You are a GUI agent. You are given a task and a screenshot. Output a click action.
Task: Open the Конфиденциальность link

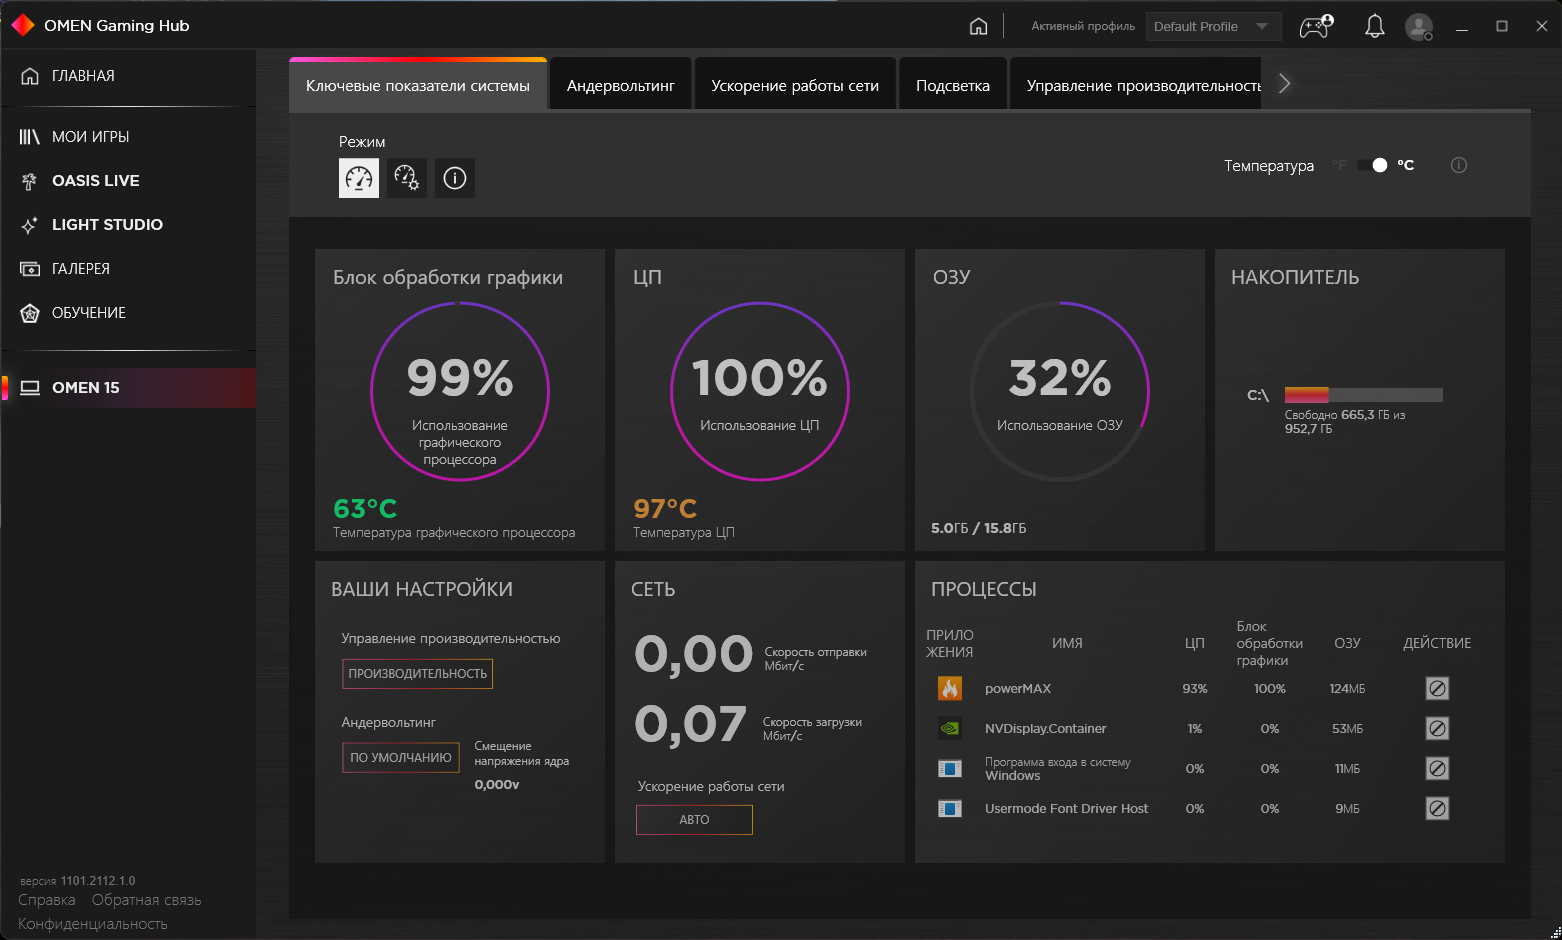[93, 924]
